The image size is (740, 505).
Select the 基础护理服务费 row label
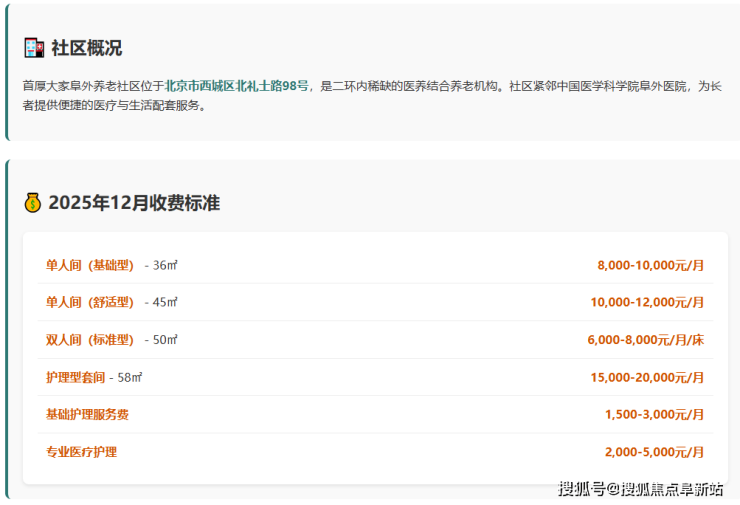tap(87, 414)
